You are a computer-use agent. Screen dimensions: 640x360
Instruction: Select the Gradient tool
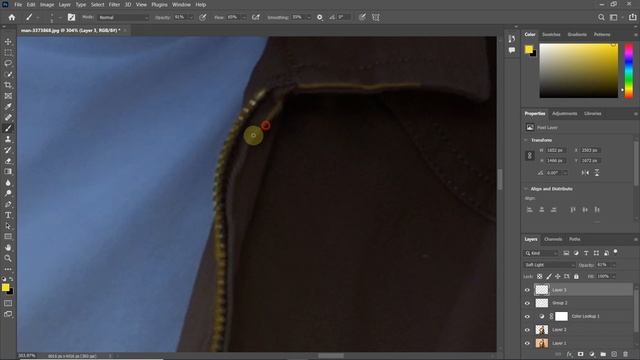point(8,171)
